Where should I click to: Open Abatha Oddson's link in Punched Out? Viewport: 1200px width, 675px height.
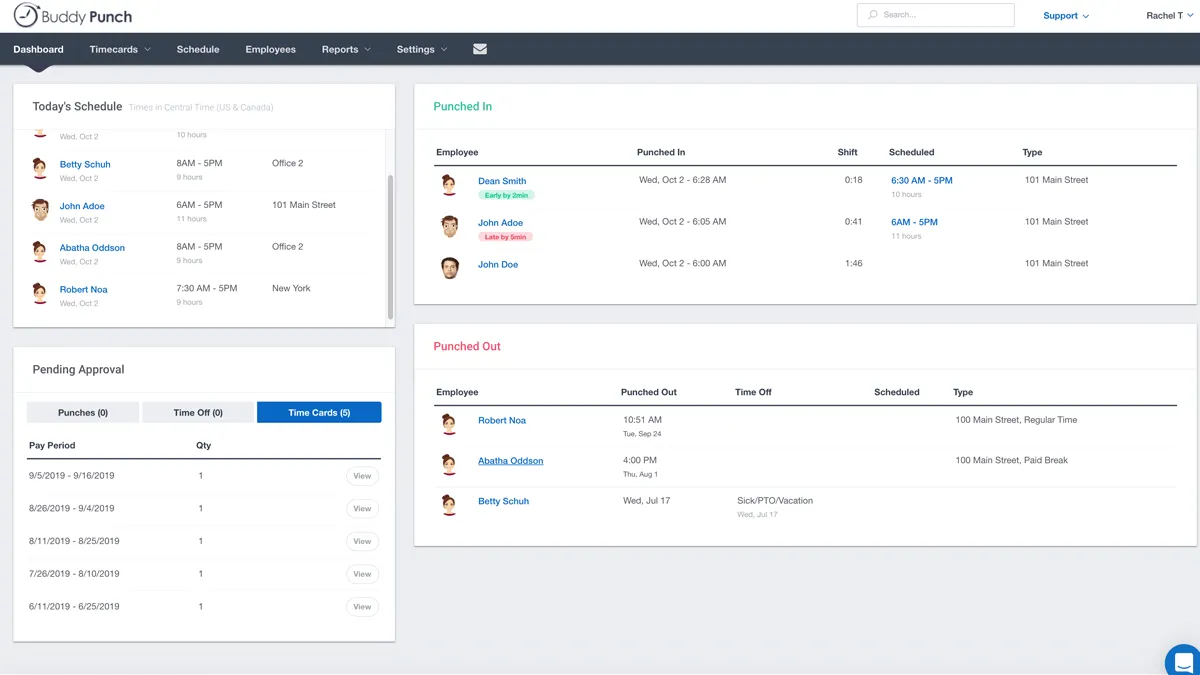tap(510, 461)
